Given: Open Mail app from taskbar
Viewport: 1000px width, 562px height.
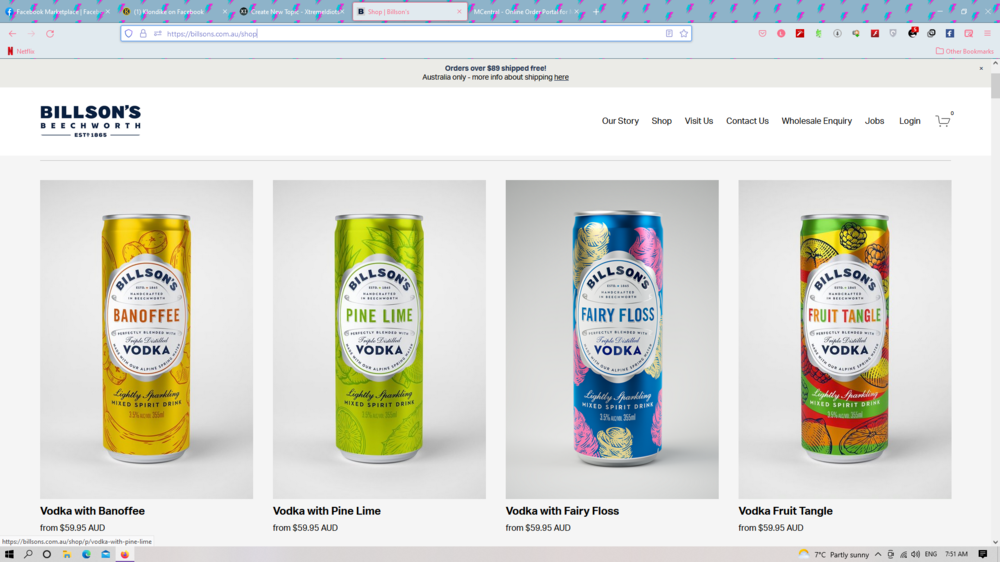Looking at the screenshot, I should pos(105,554).
